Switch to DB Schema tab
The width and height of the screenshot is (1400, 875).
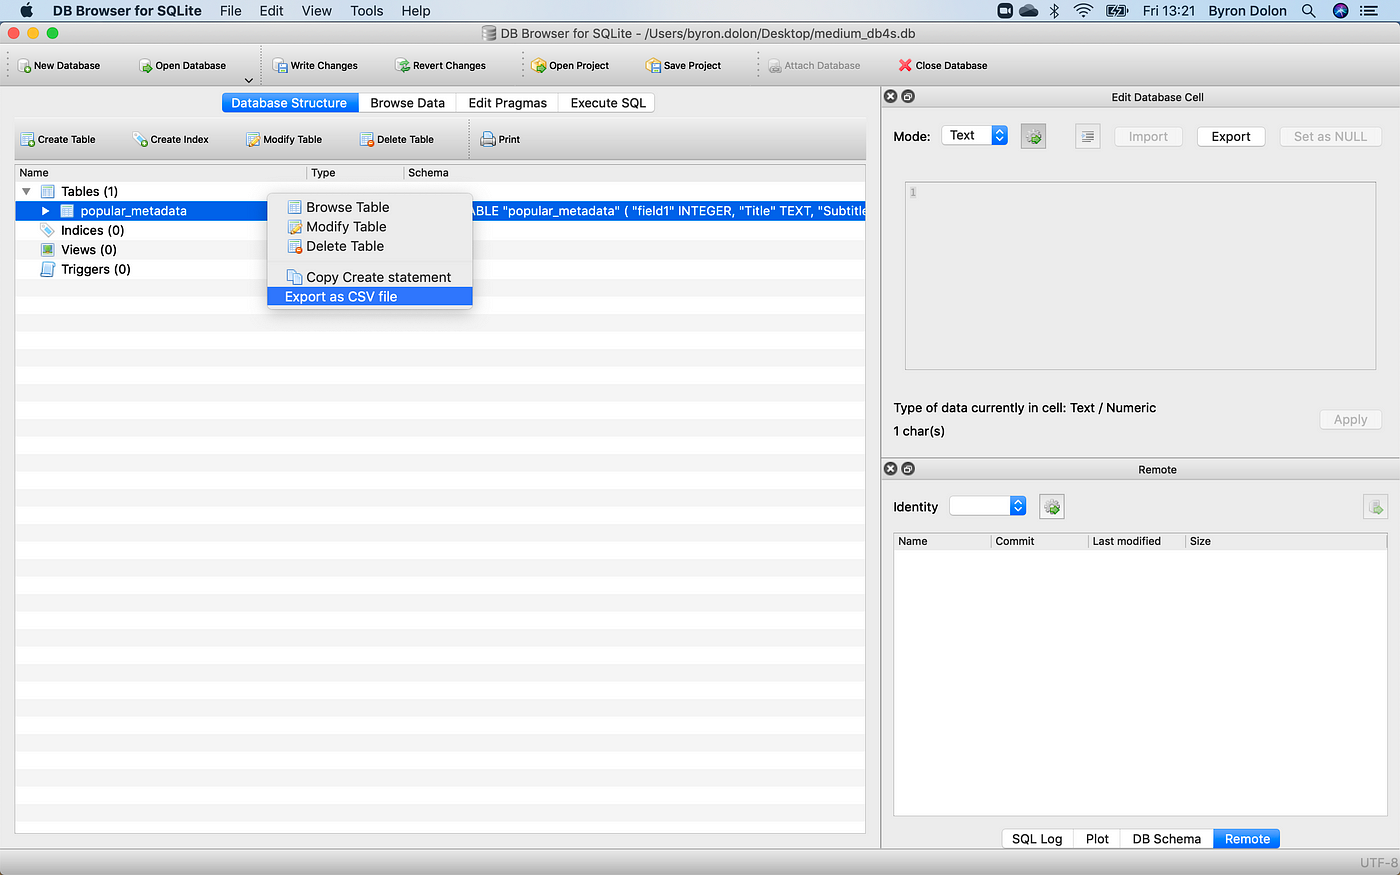[x=1167, y=839]
